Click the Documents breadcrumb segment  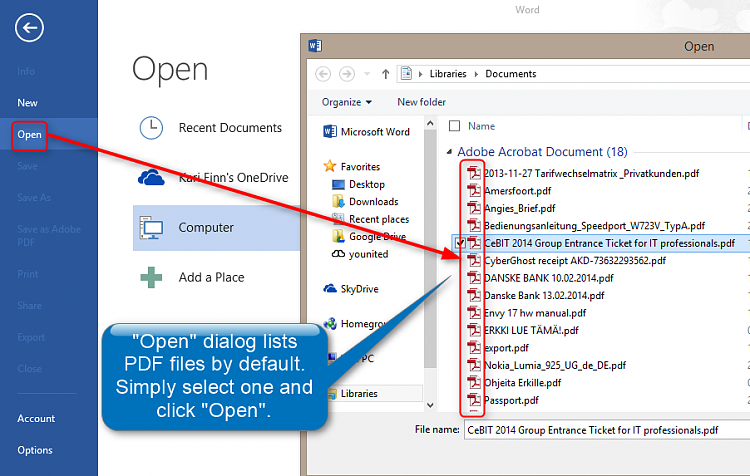click(x=510, y=74)
